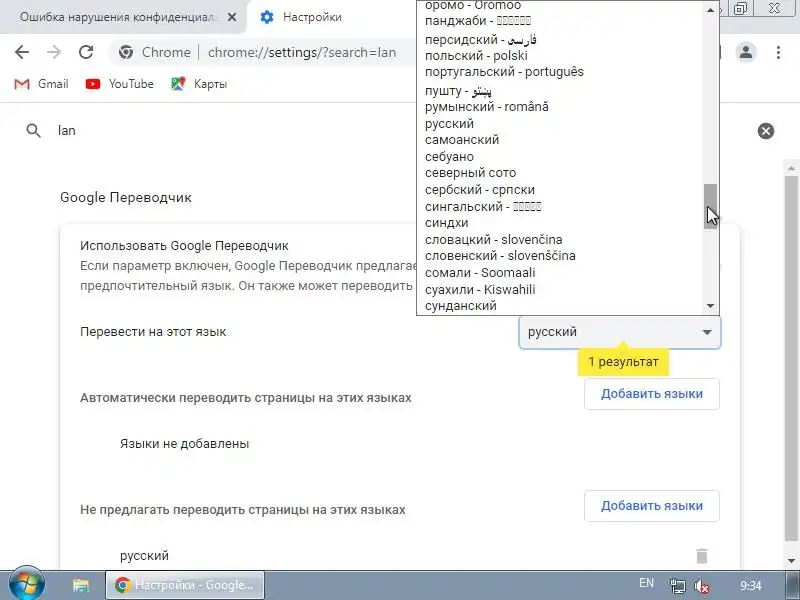This screenshot has height=600, width=800.
Task: Click the Языки не добавлены text
Action: 185,444
